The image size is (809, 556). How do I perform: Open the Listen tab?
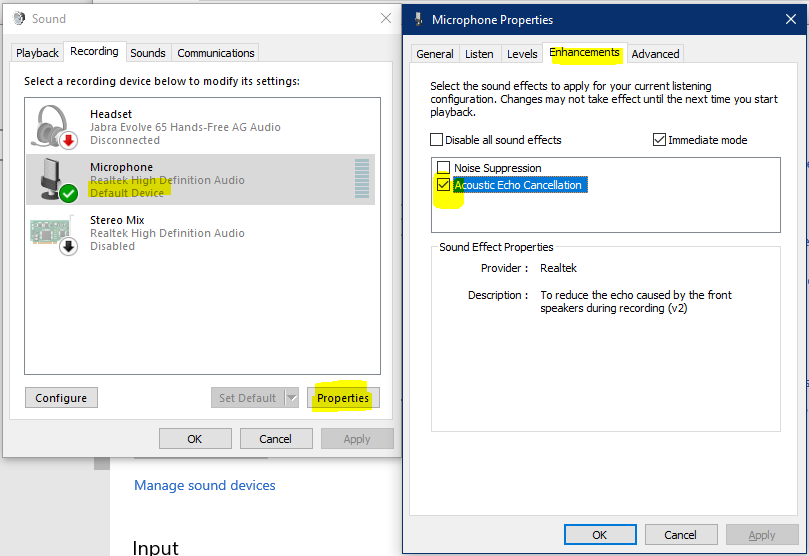pyautogui.click(x=479, y=54)
